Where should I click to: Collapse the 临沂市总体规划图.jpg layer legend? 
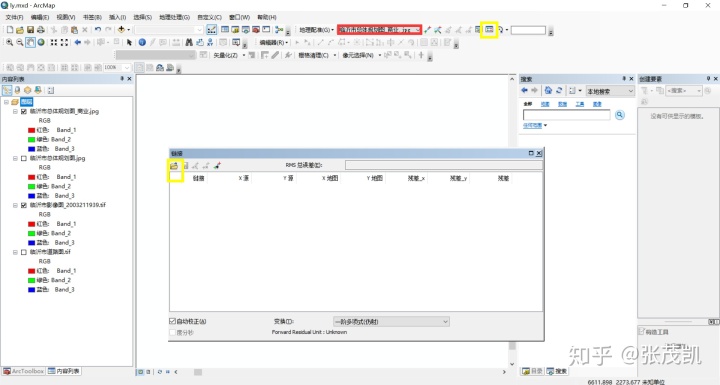click(15, 158)
